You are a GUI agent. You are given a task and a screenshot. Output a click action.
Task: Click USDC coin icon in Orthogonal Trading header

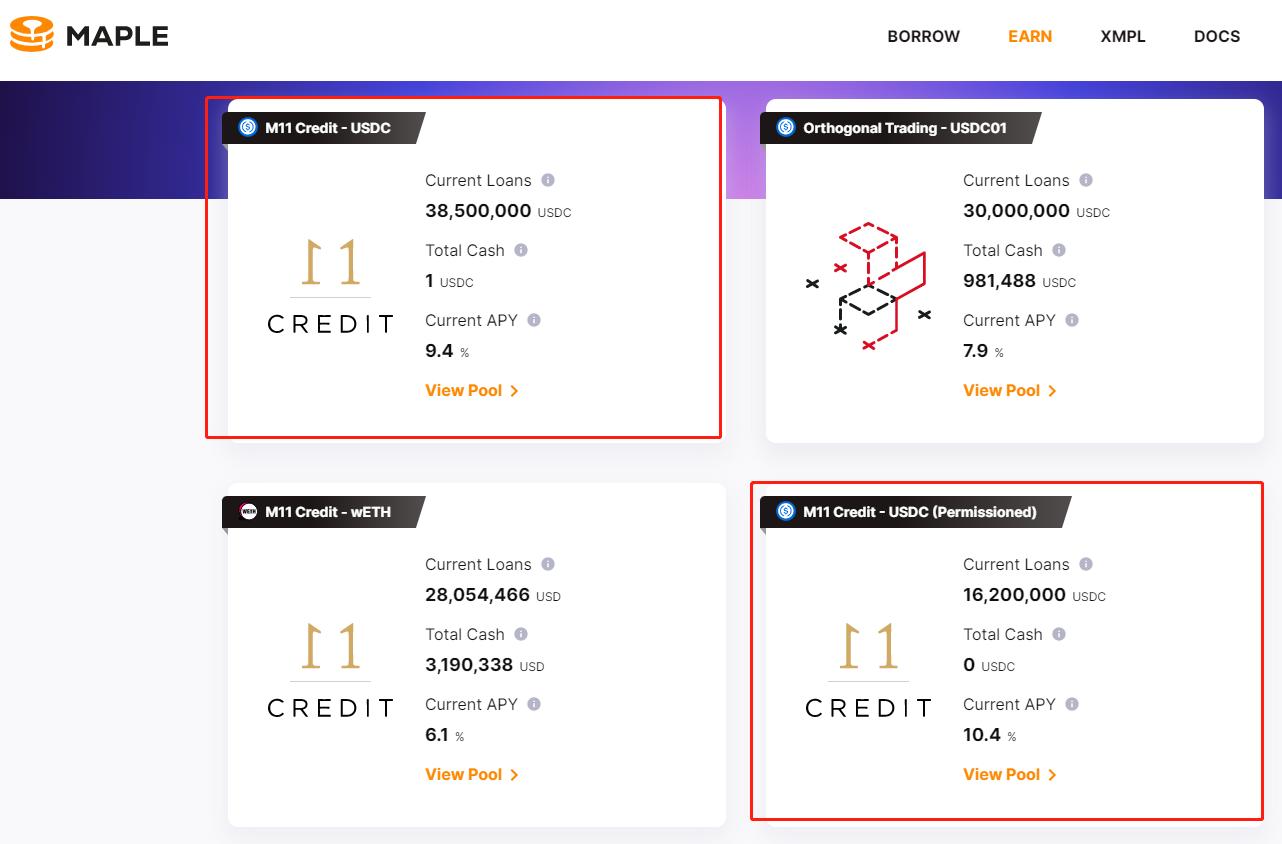[785, 127]
